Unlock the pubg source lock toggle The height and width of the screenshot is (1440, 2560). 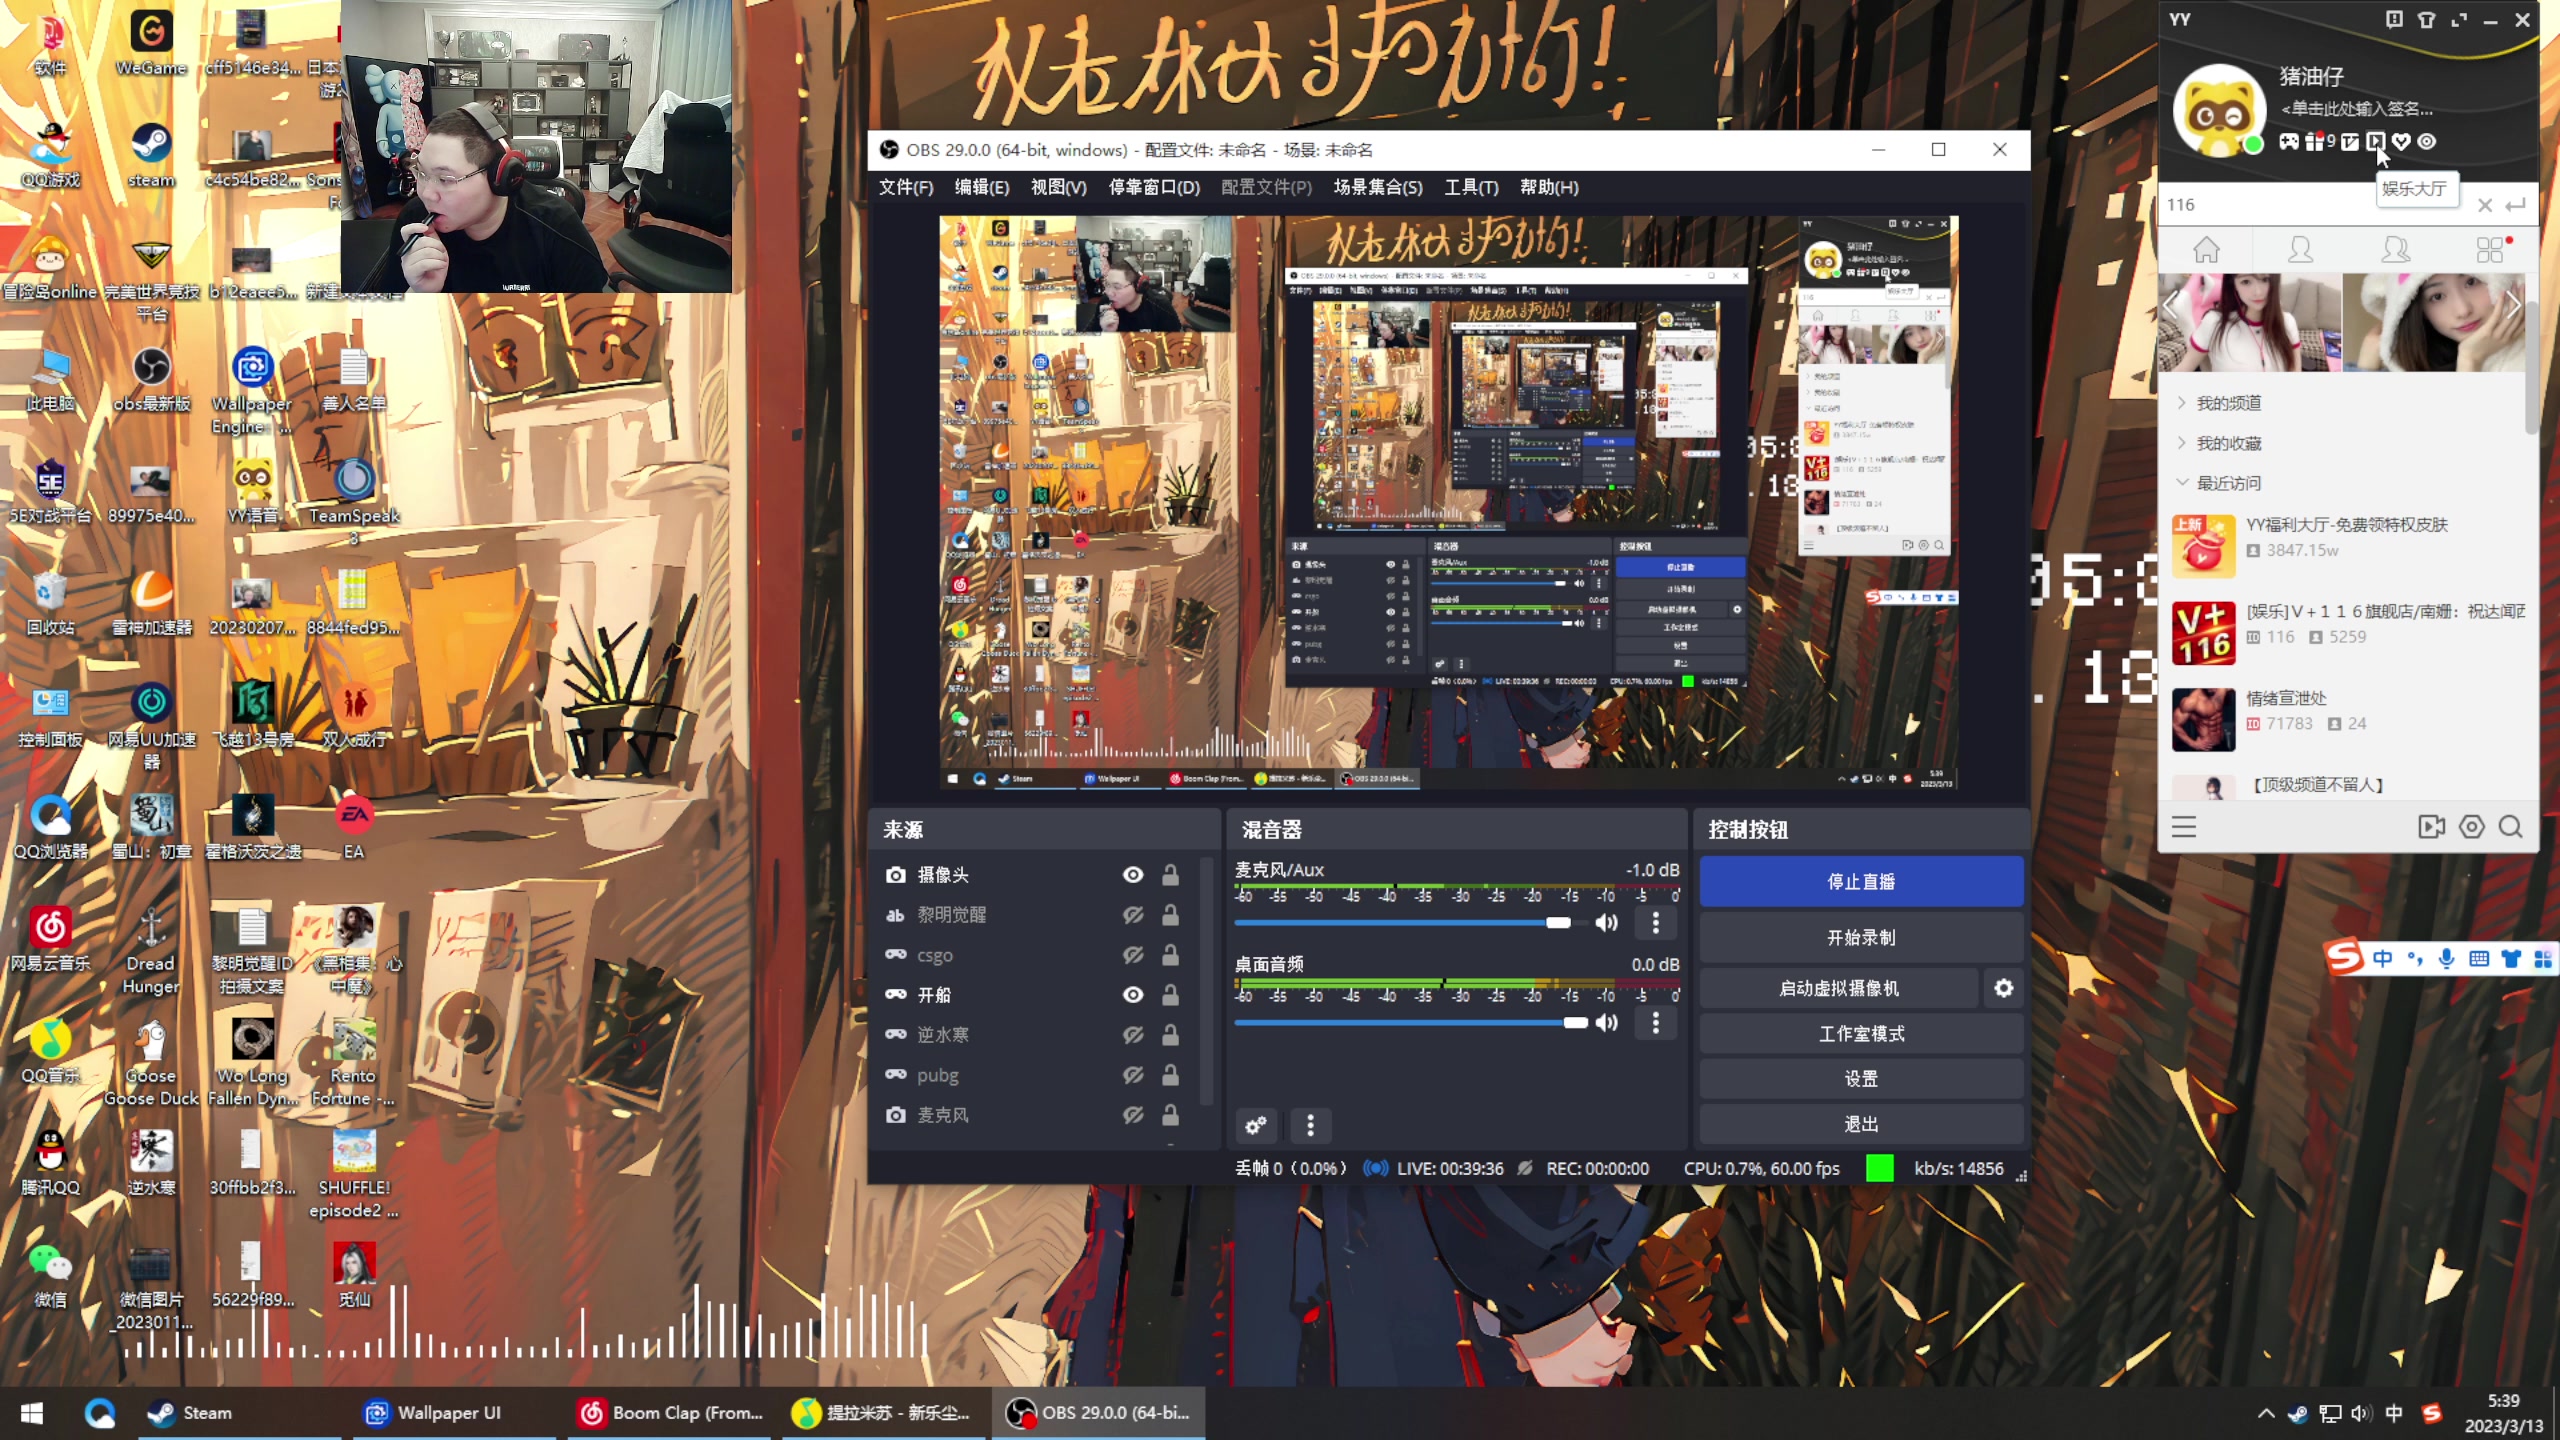[1170, 1075]
